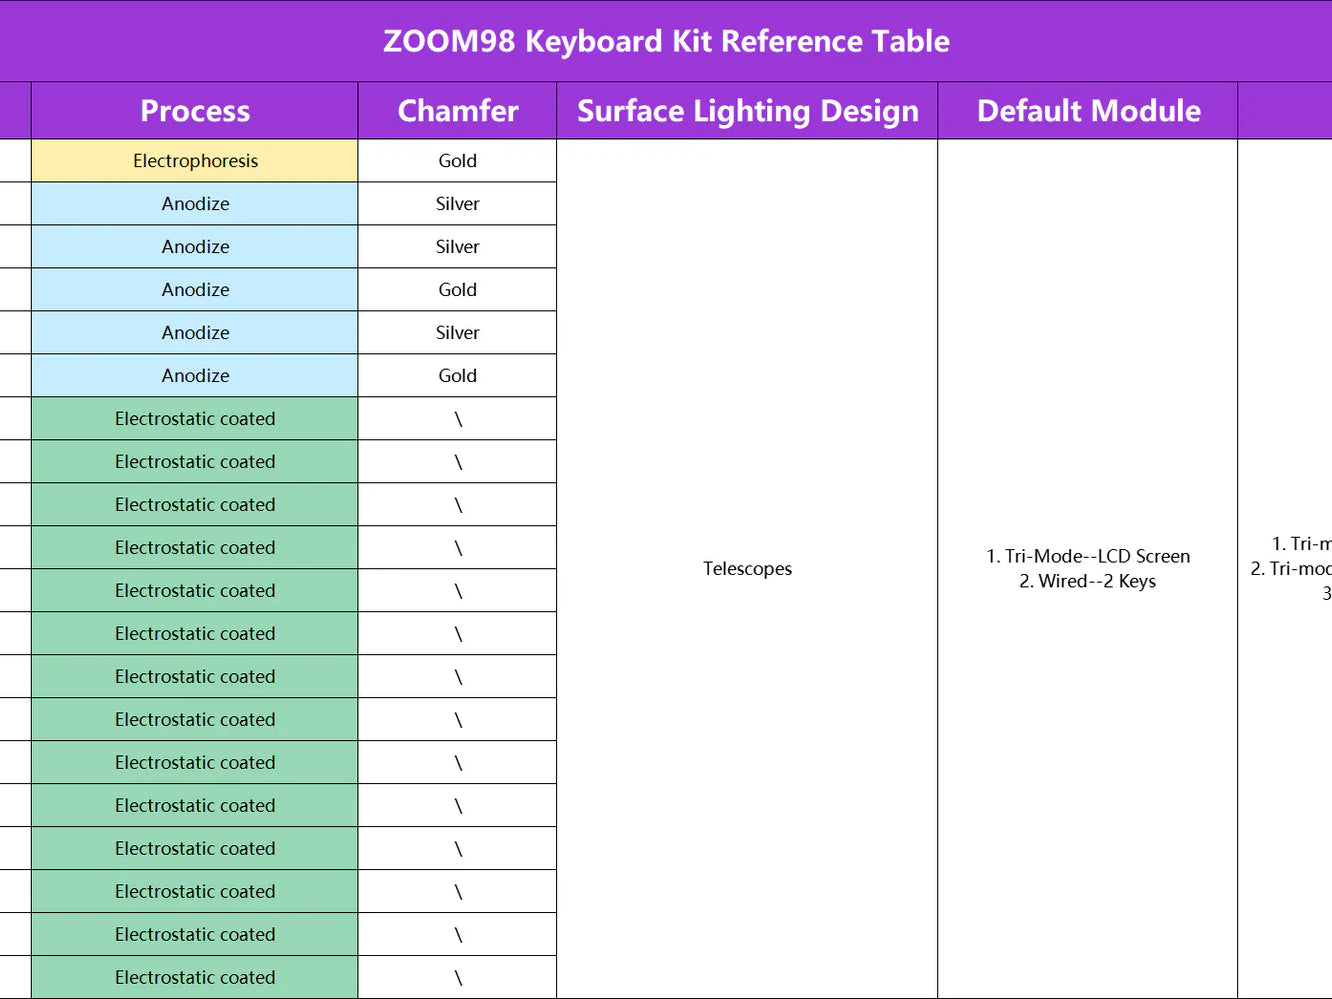Click the Tri-Mode--LCD Screen text line

1088,556
